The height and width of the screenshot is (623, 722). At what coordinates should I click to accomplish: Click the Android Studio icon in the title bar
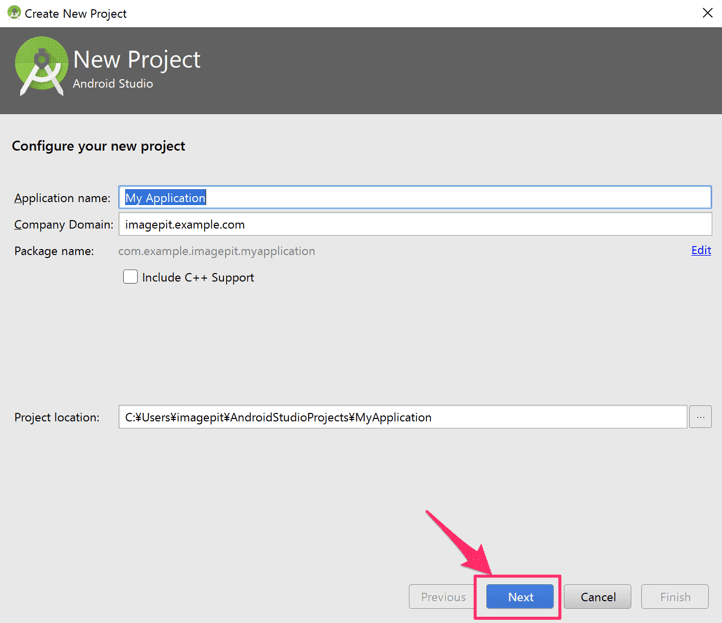tap(14, 13)
